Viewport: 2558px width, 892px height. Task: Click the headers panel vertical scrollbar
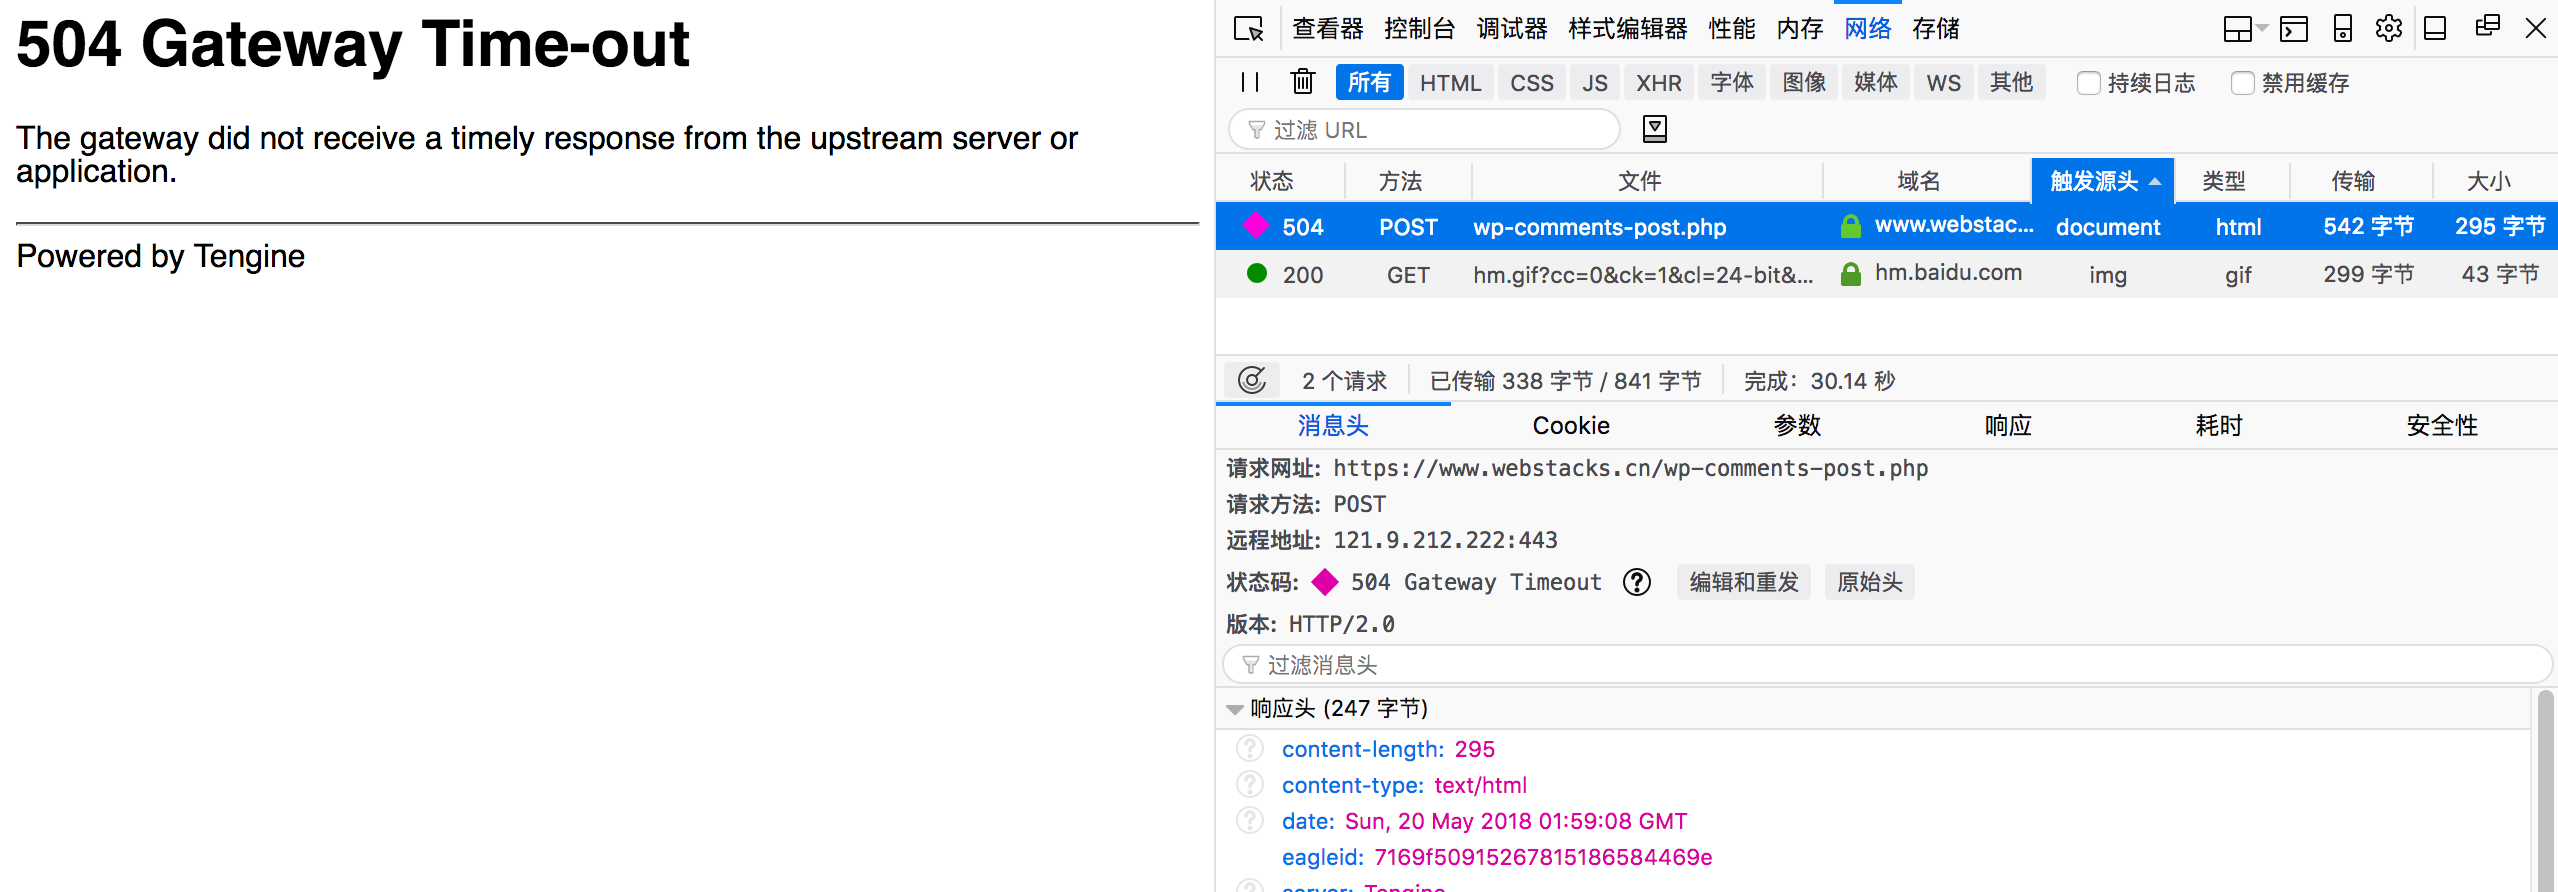[x=2546, y=790]
